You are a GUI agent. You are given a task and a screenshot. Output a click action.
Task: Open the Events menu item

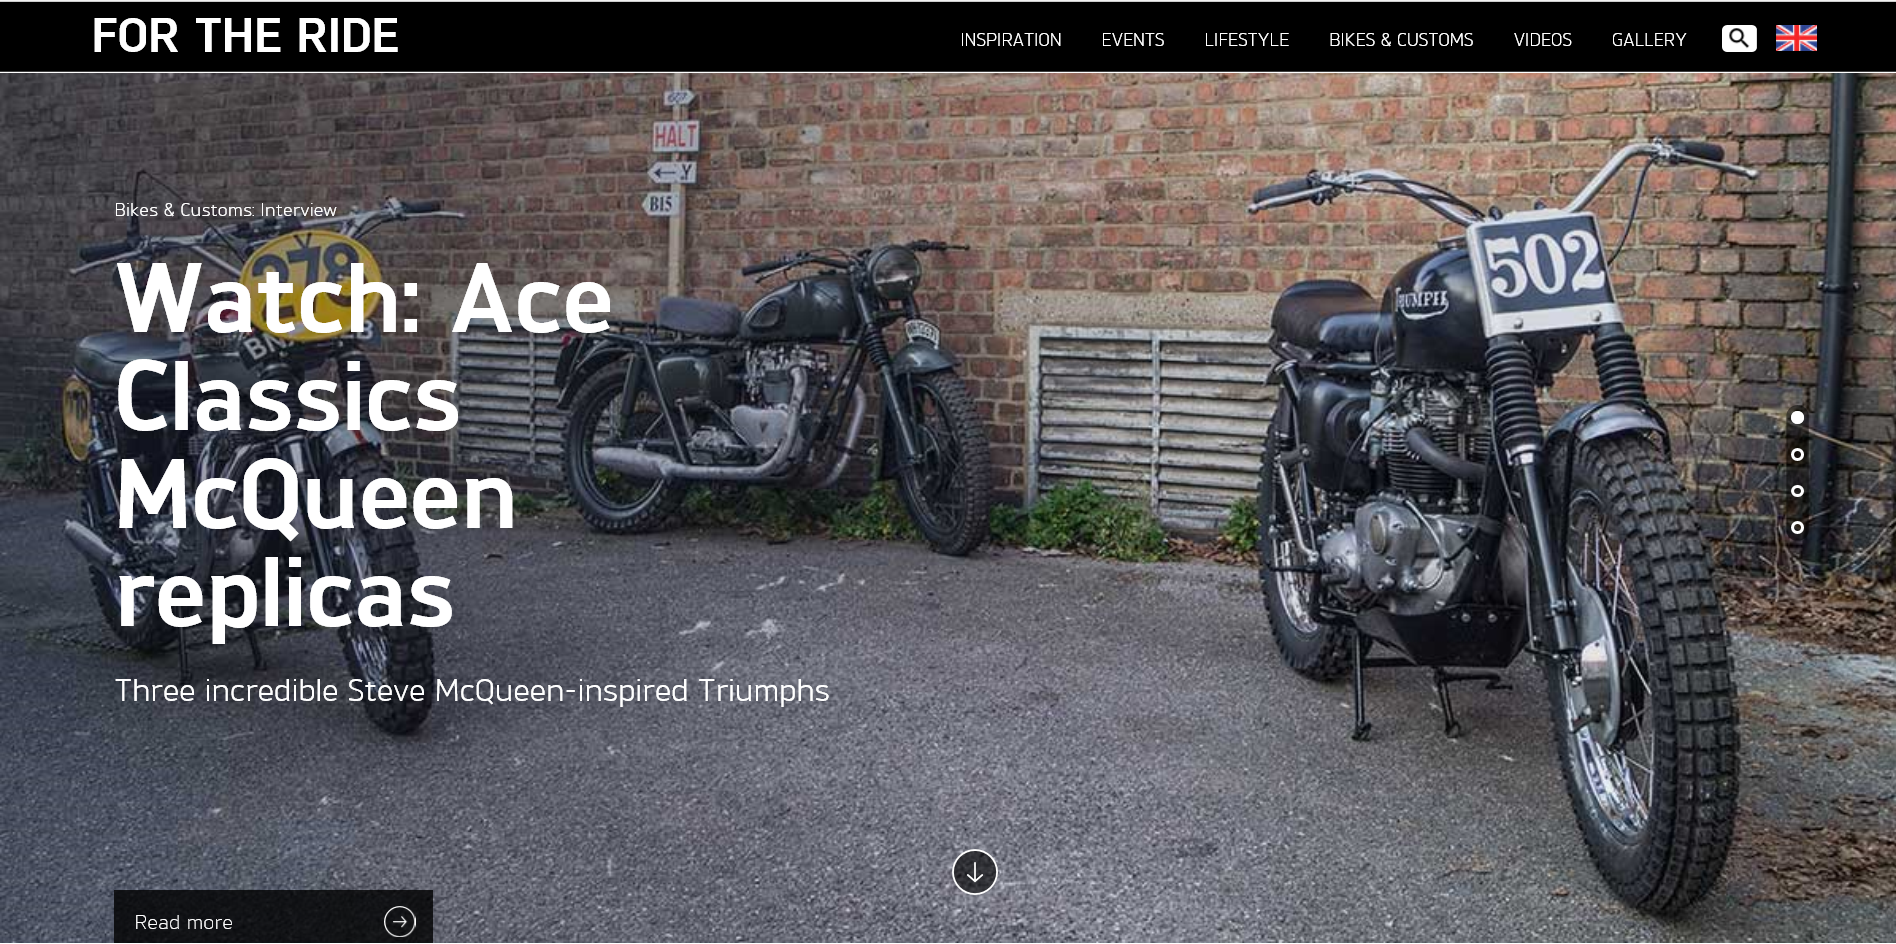(x=1133, y=40)
